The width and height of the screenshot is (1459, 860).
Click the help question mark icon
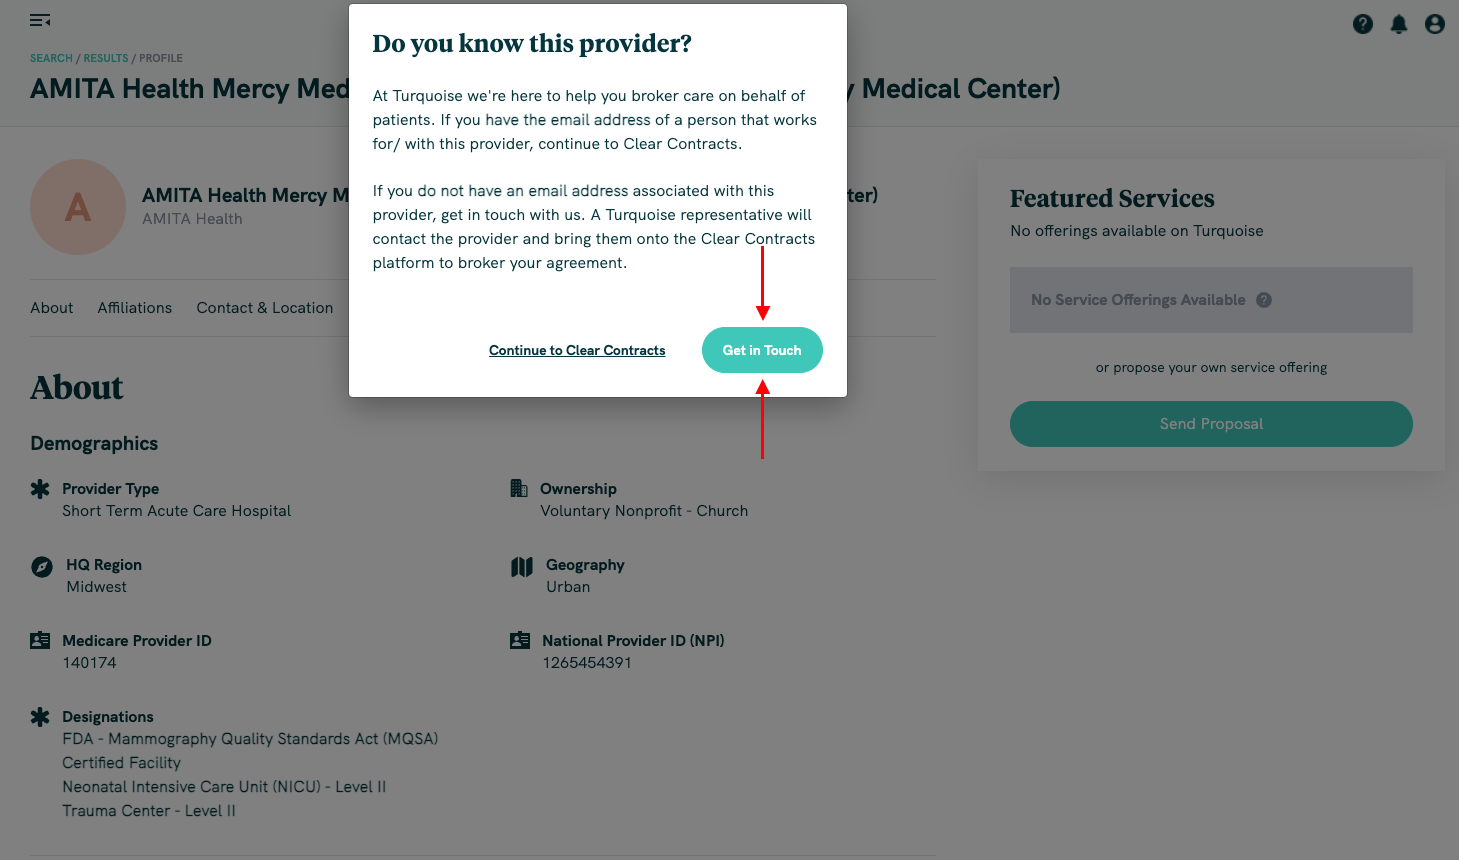click(x=1363, y=24)
